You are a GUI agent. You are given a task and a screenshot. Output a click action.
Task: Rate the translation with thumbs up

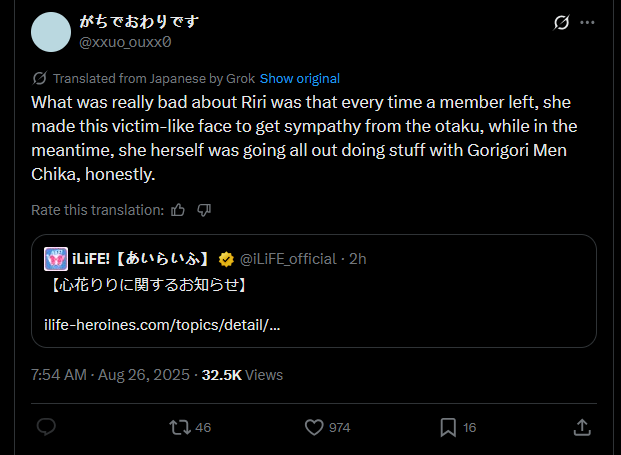tap(178, 210)
